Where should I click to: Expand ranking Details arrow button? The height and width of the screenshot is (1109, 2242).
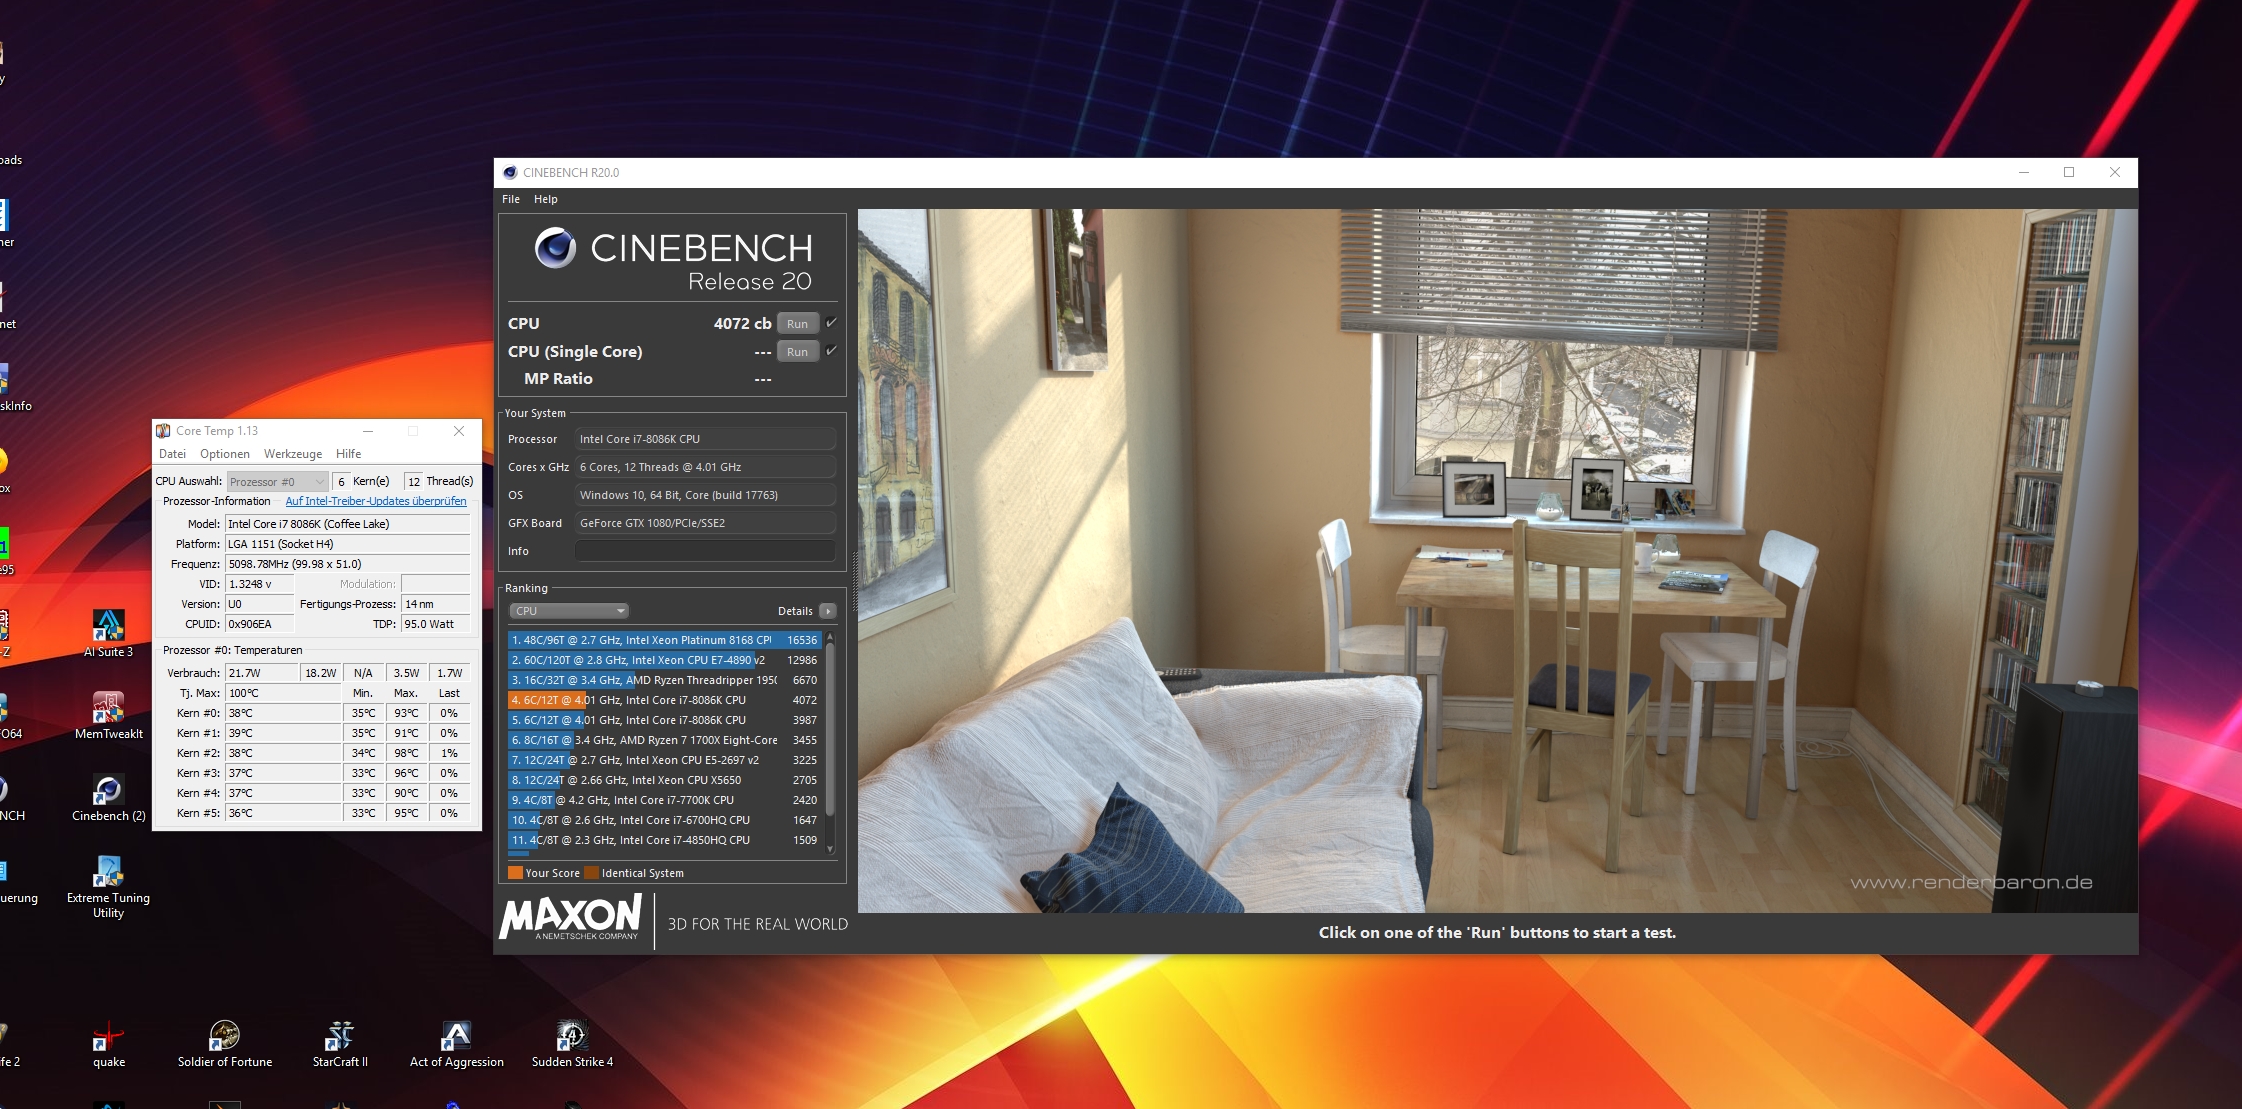point(828,611)
